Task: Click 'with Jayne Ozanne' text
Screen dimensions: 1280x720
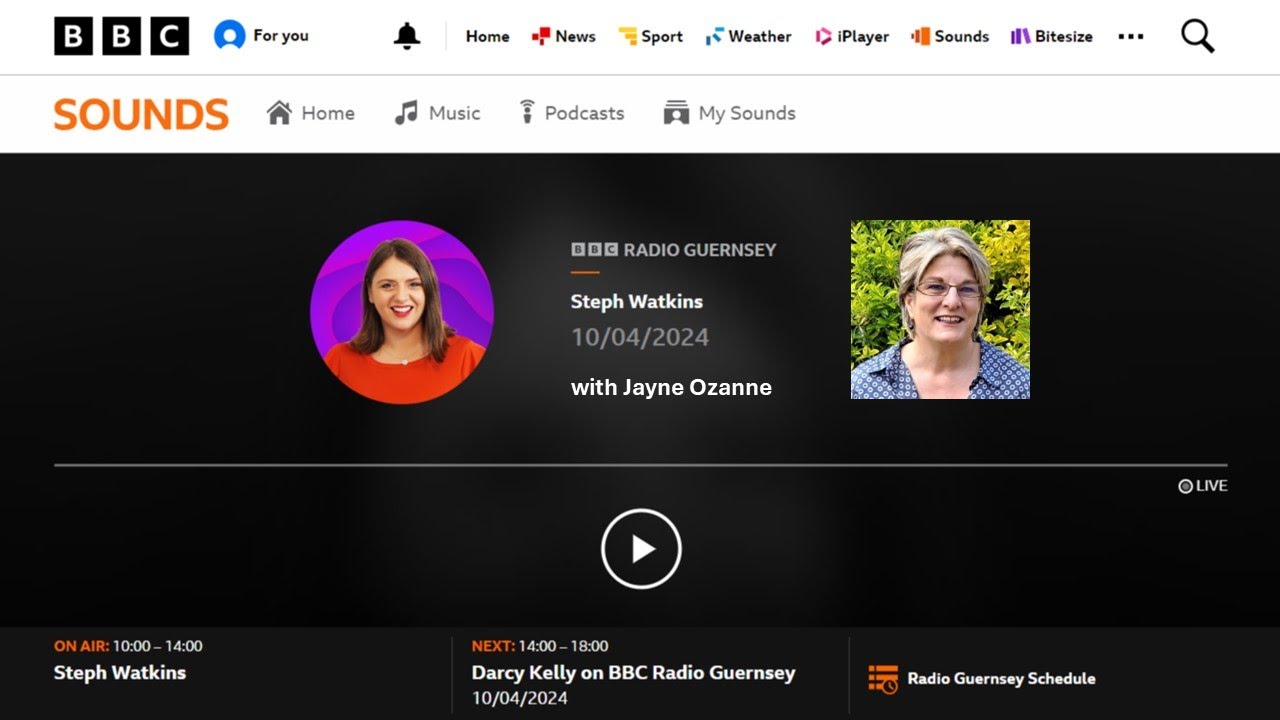Action: pyautogui.click(x=671, y=387)
